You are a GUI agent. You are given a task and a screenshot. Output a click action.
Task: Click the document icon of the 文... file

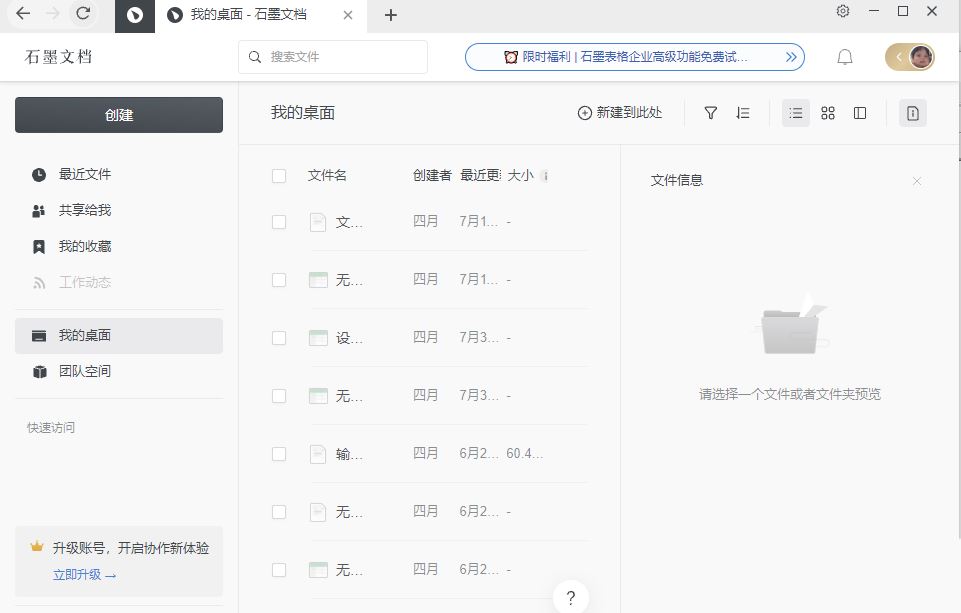pyautogui.click(x=318, y=222)
